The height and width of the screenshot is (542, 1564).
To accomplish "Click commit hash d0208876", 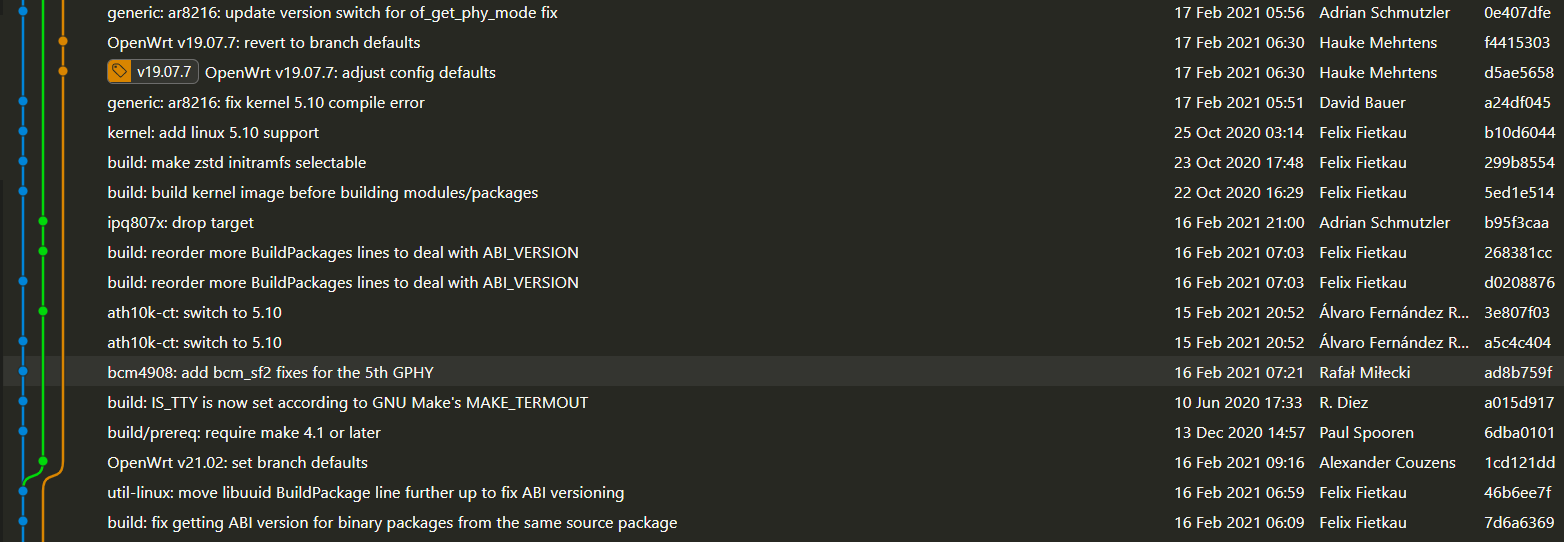I will coord(1518,282).
